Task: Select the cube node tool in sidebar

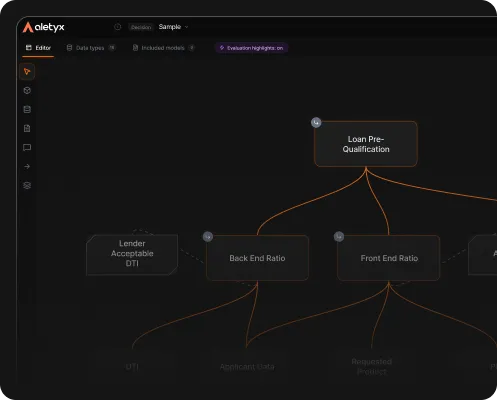Action: 27,90
